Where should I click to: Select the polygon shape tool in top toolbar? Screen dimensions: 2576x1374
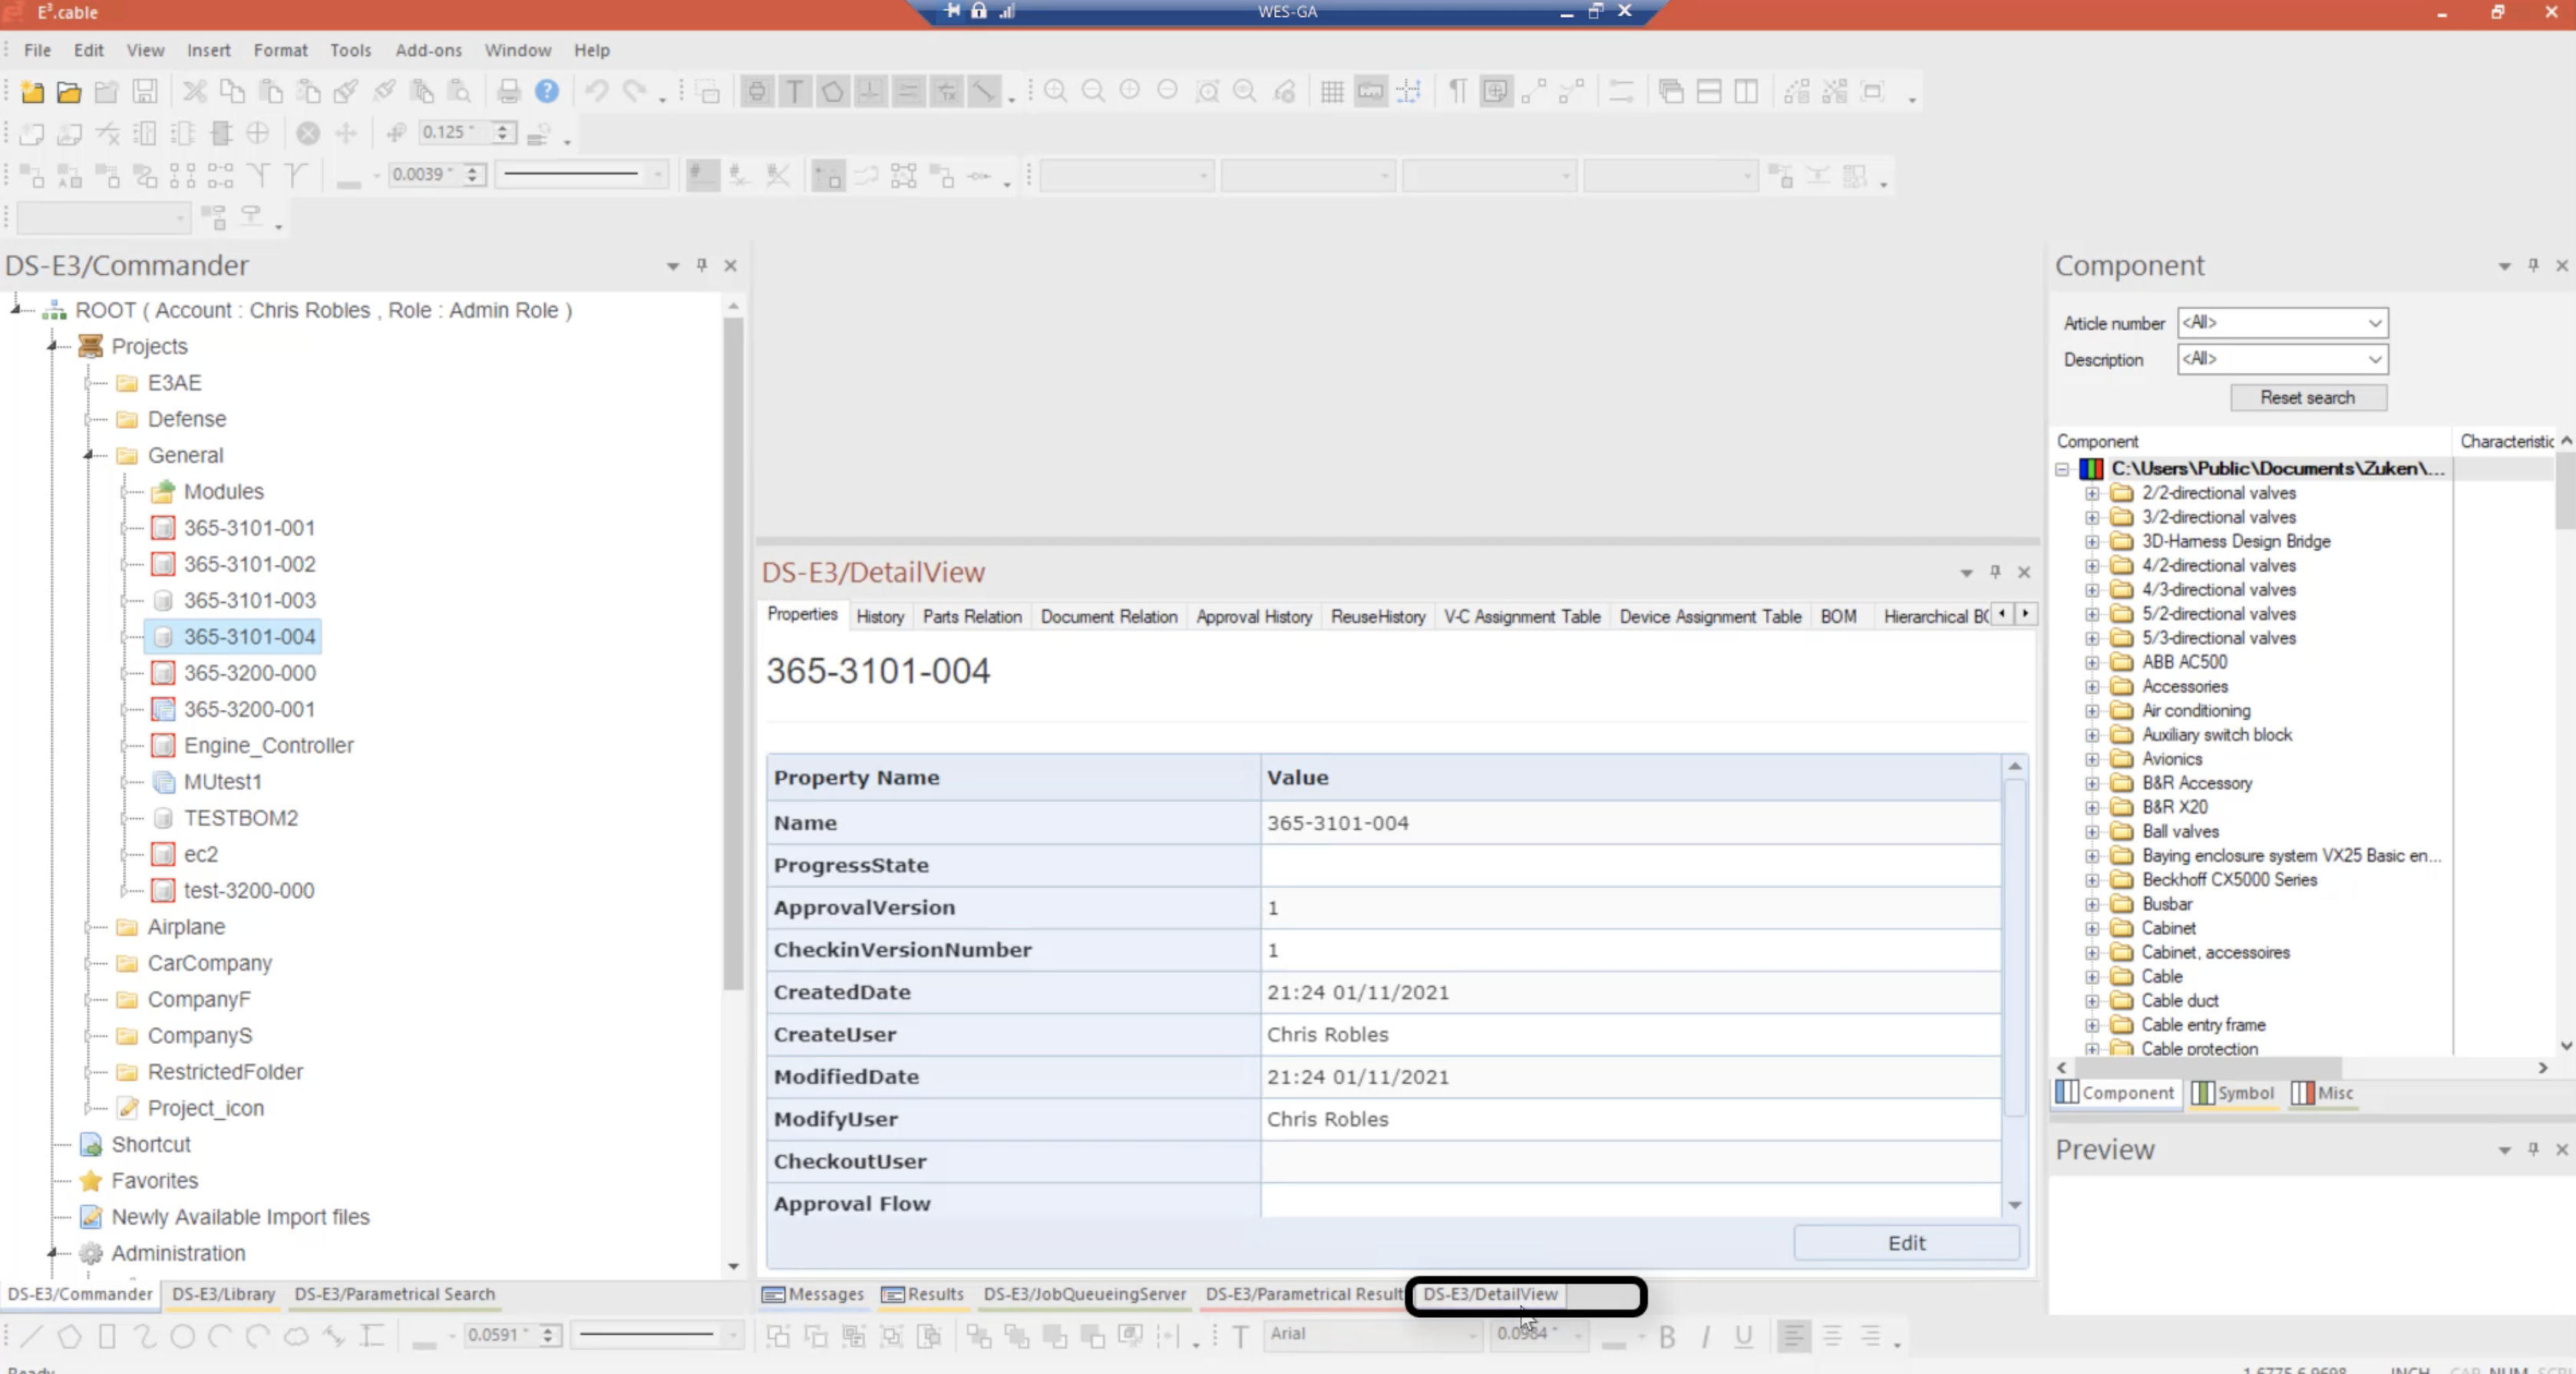pyautogui.click(x=832, y=92)
